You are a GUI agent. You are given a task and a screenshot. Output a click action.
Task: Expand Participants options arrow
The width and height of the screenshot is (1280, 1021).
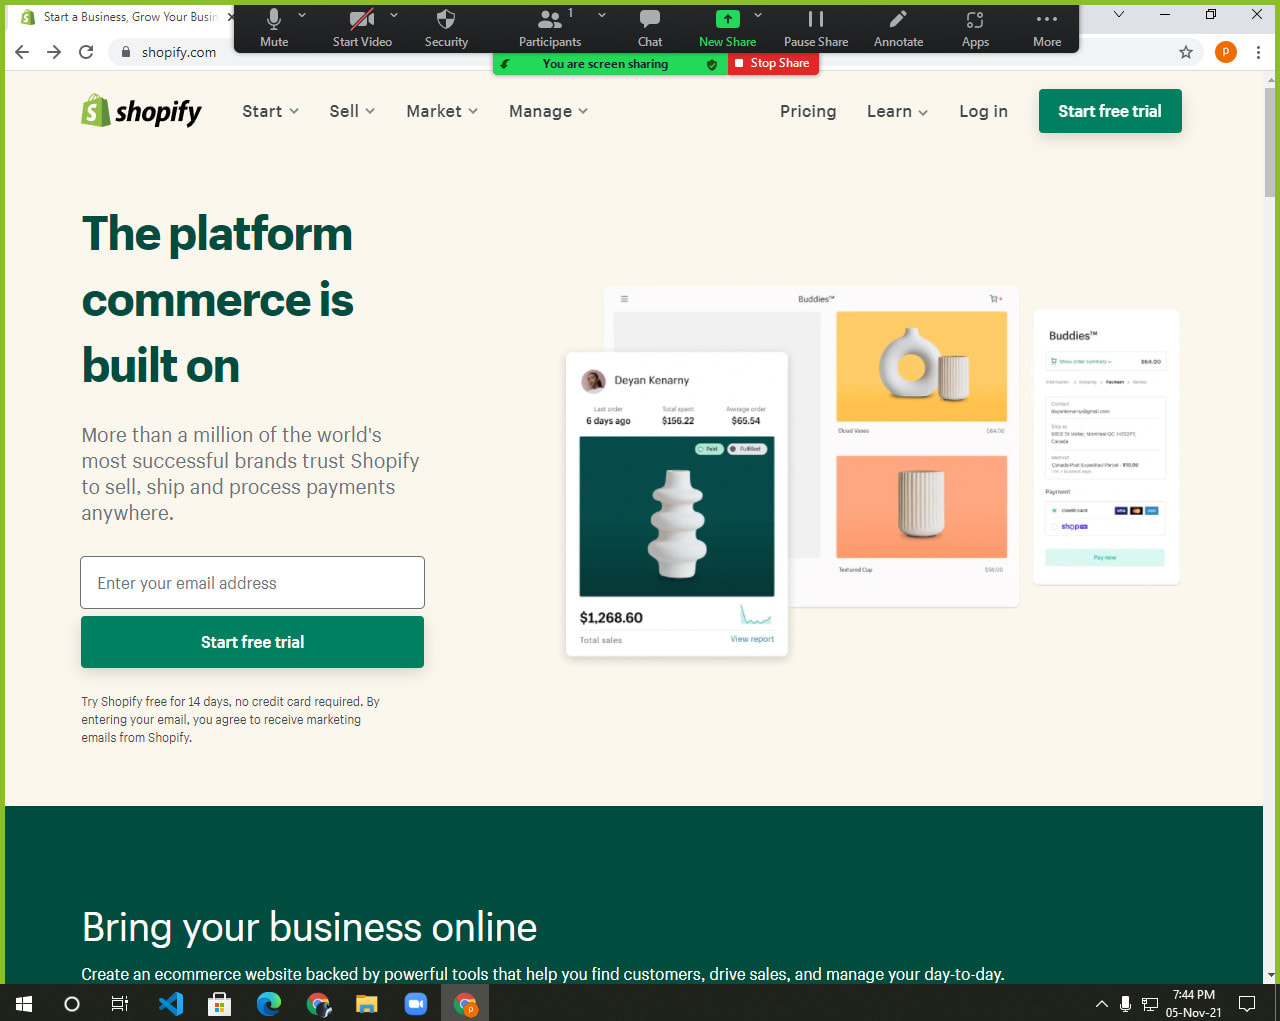click(602, 16)
